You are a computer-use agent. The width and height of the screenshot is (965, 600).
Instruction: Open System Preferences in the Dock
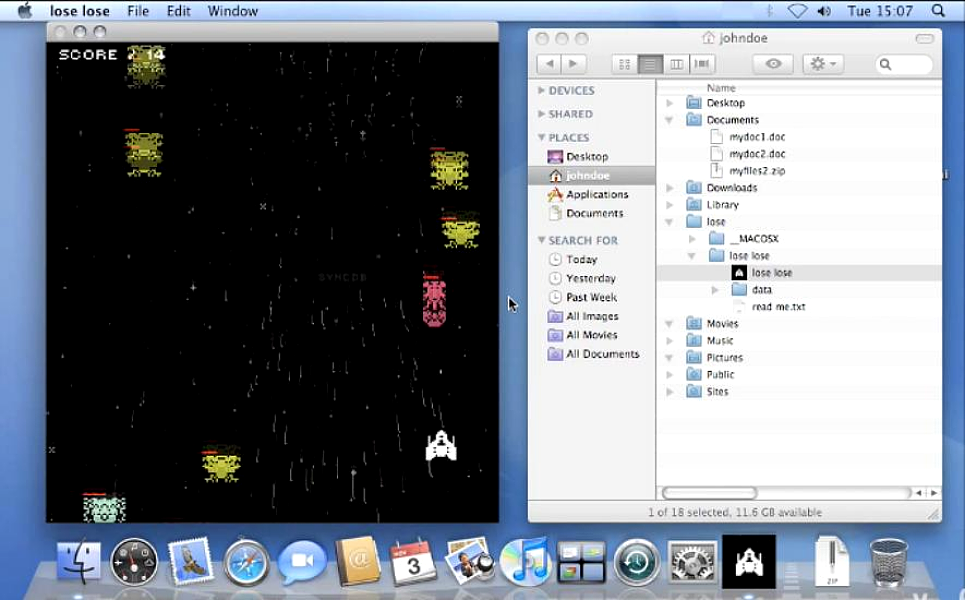pos(692,562)
